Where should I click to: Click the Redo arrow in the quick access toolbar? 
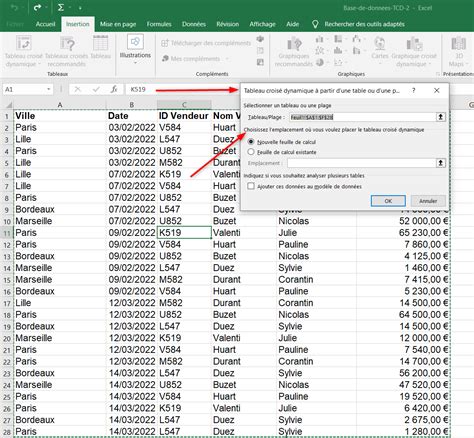(x=38, y=7)
